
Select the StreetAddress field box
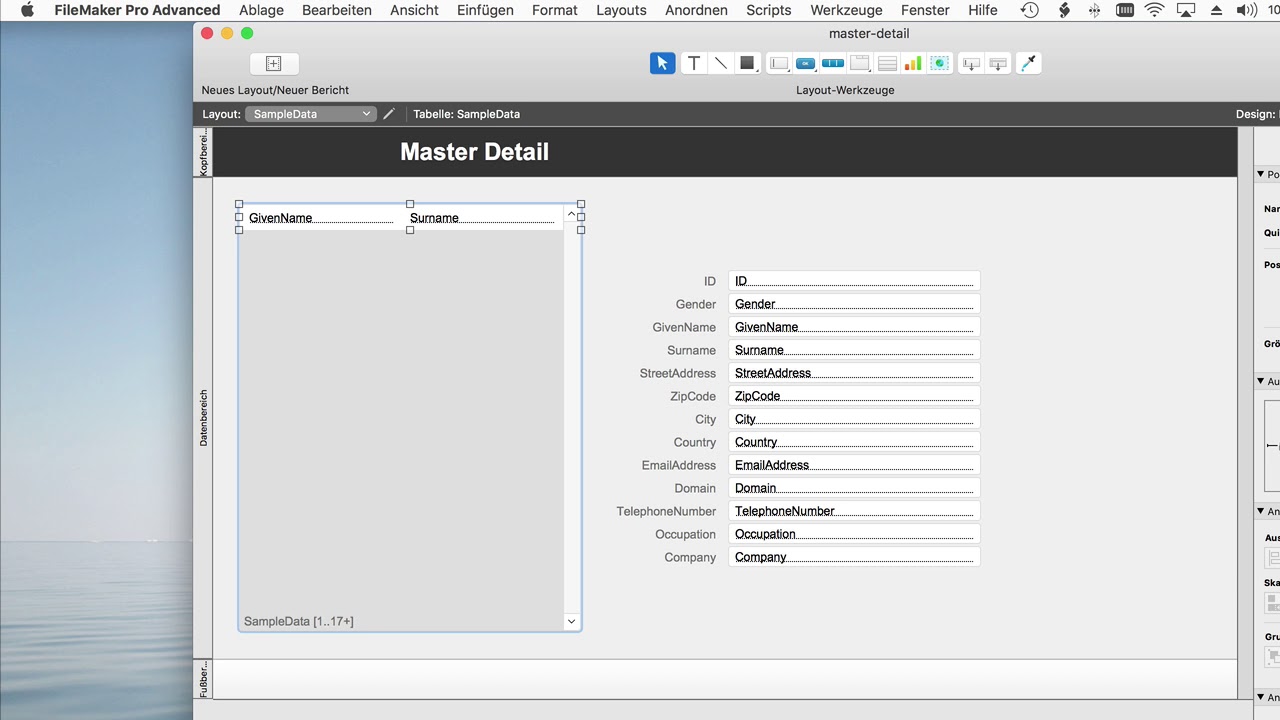pyautogui.click(x=854, y=373)
